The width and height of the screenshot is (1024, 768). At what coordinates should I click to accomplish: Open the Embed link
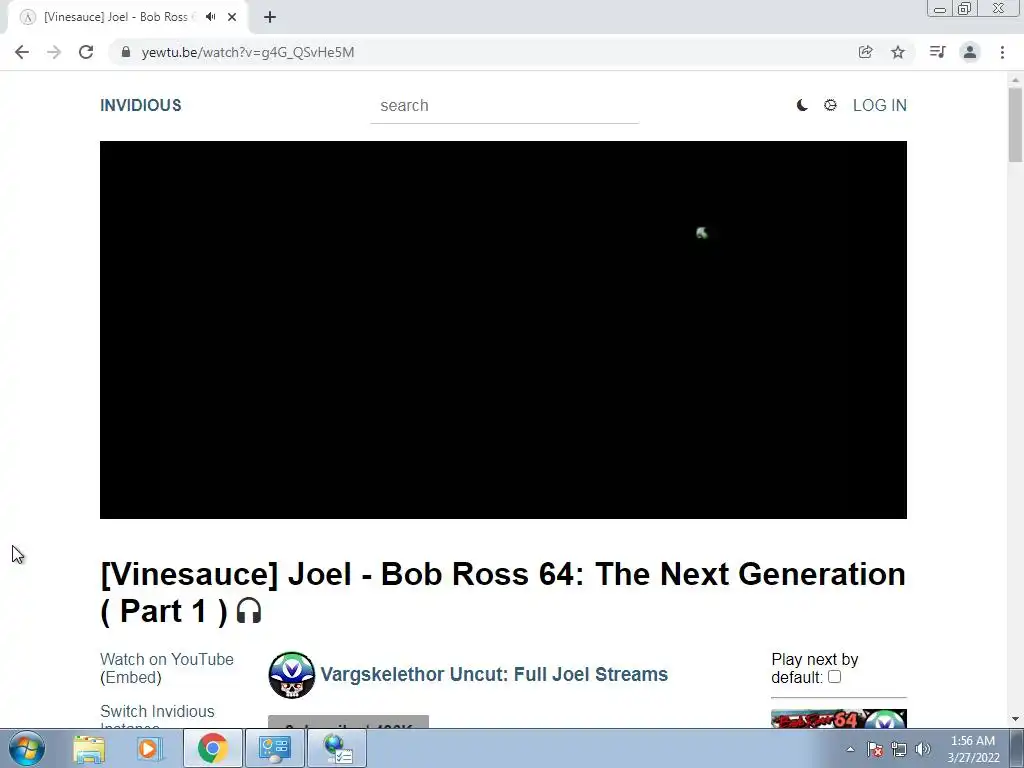coord(131,677)
